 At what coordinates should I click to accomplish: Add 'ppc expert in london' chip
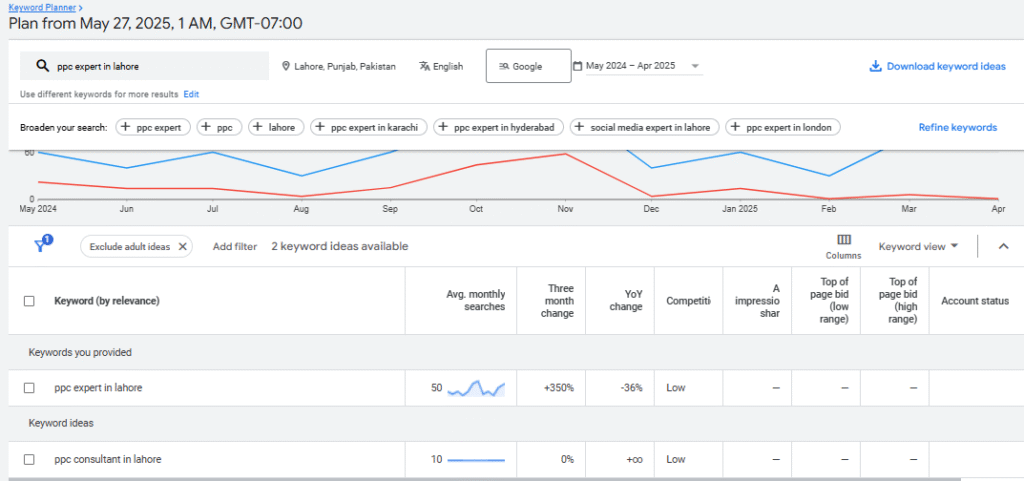coord(783,127)
